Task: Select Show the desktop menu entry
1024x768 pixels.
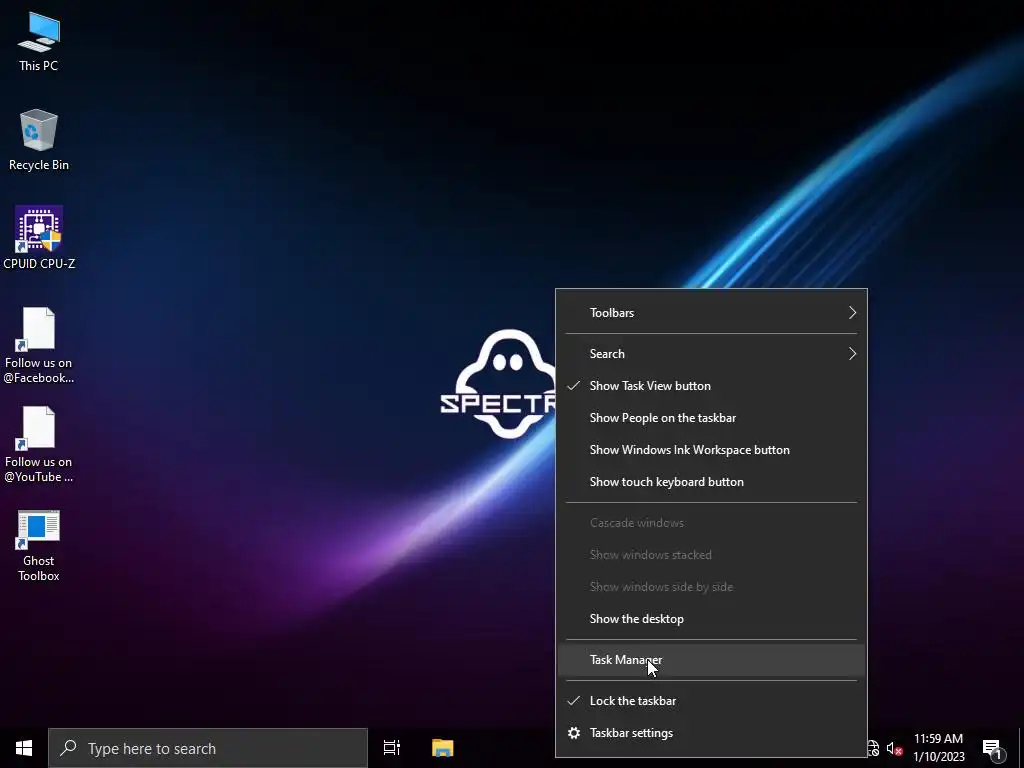Action: point(711,619)
